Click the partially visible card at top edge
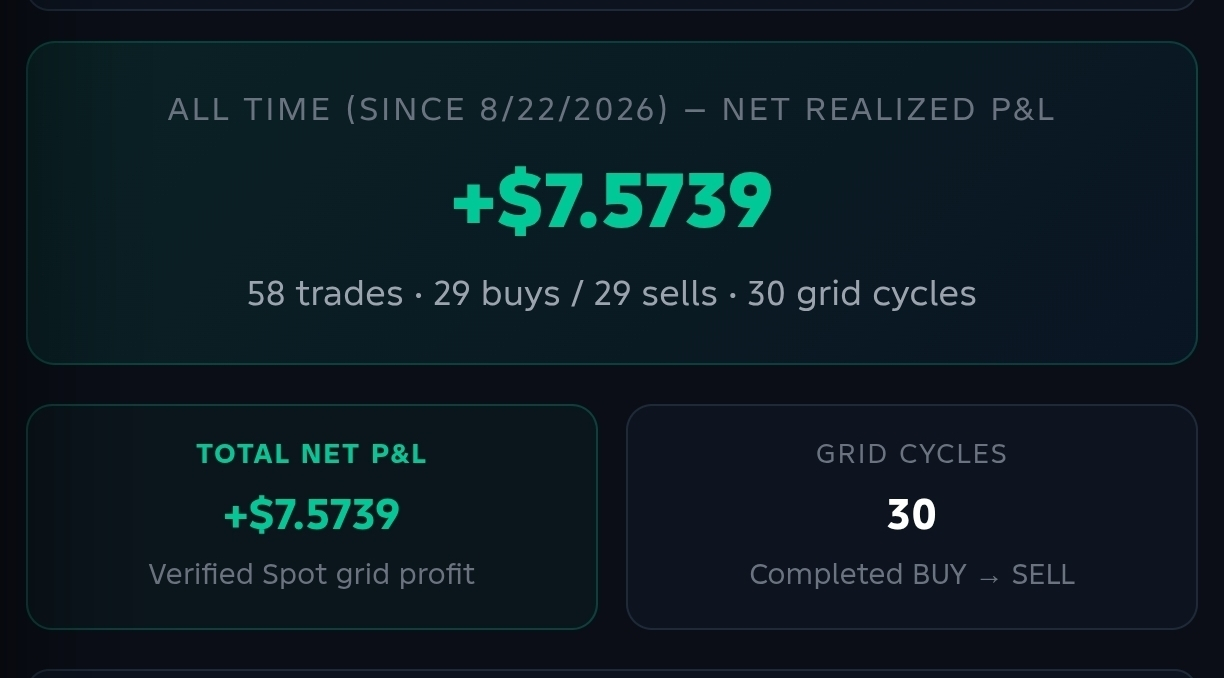This screenshot has height=678, width=1224. point(612,4)
